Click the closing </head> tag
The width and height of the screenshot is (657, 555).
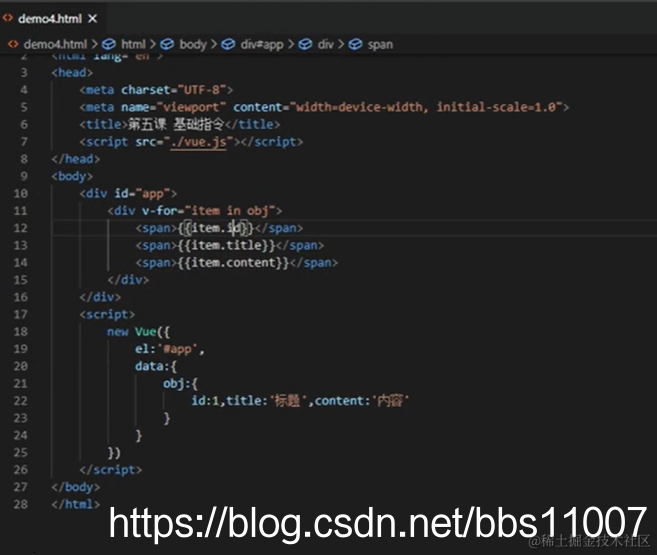76,159
